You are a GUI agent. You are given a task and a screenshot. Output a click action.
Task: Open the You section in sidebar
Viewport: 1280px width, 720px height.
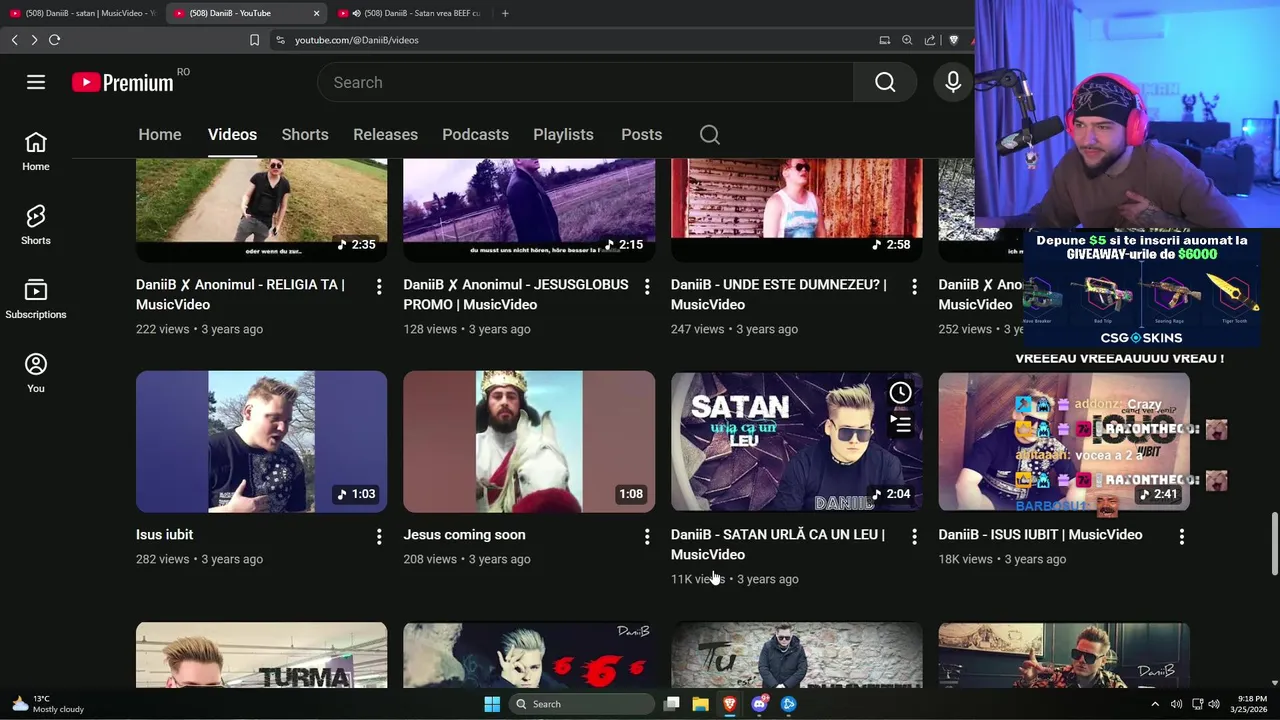click(36, 374)
